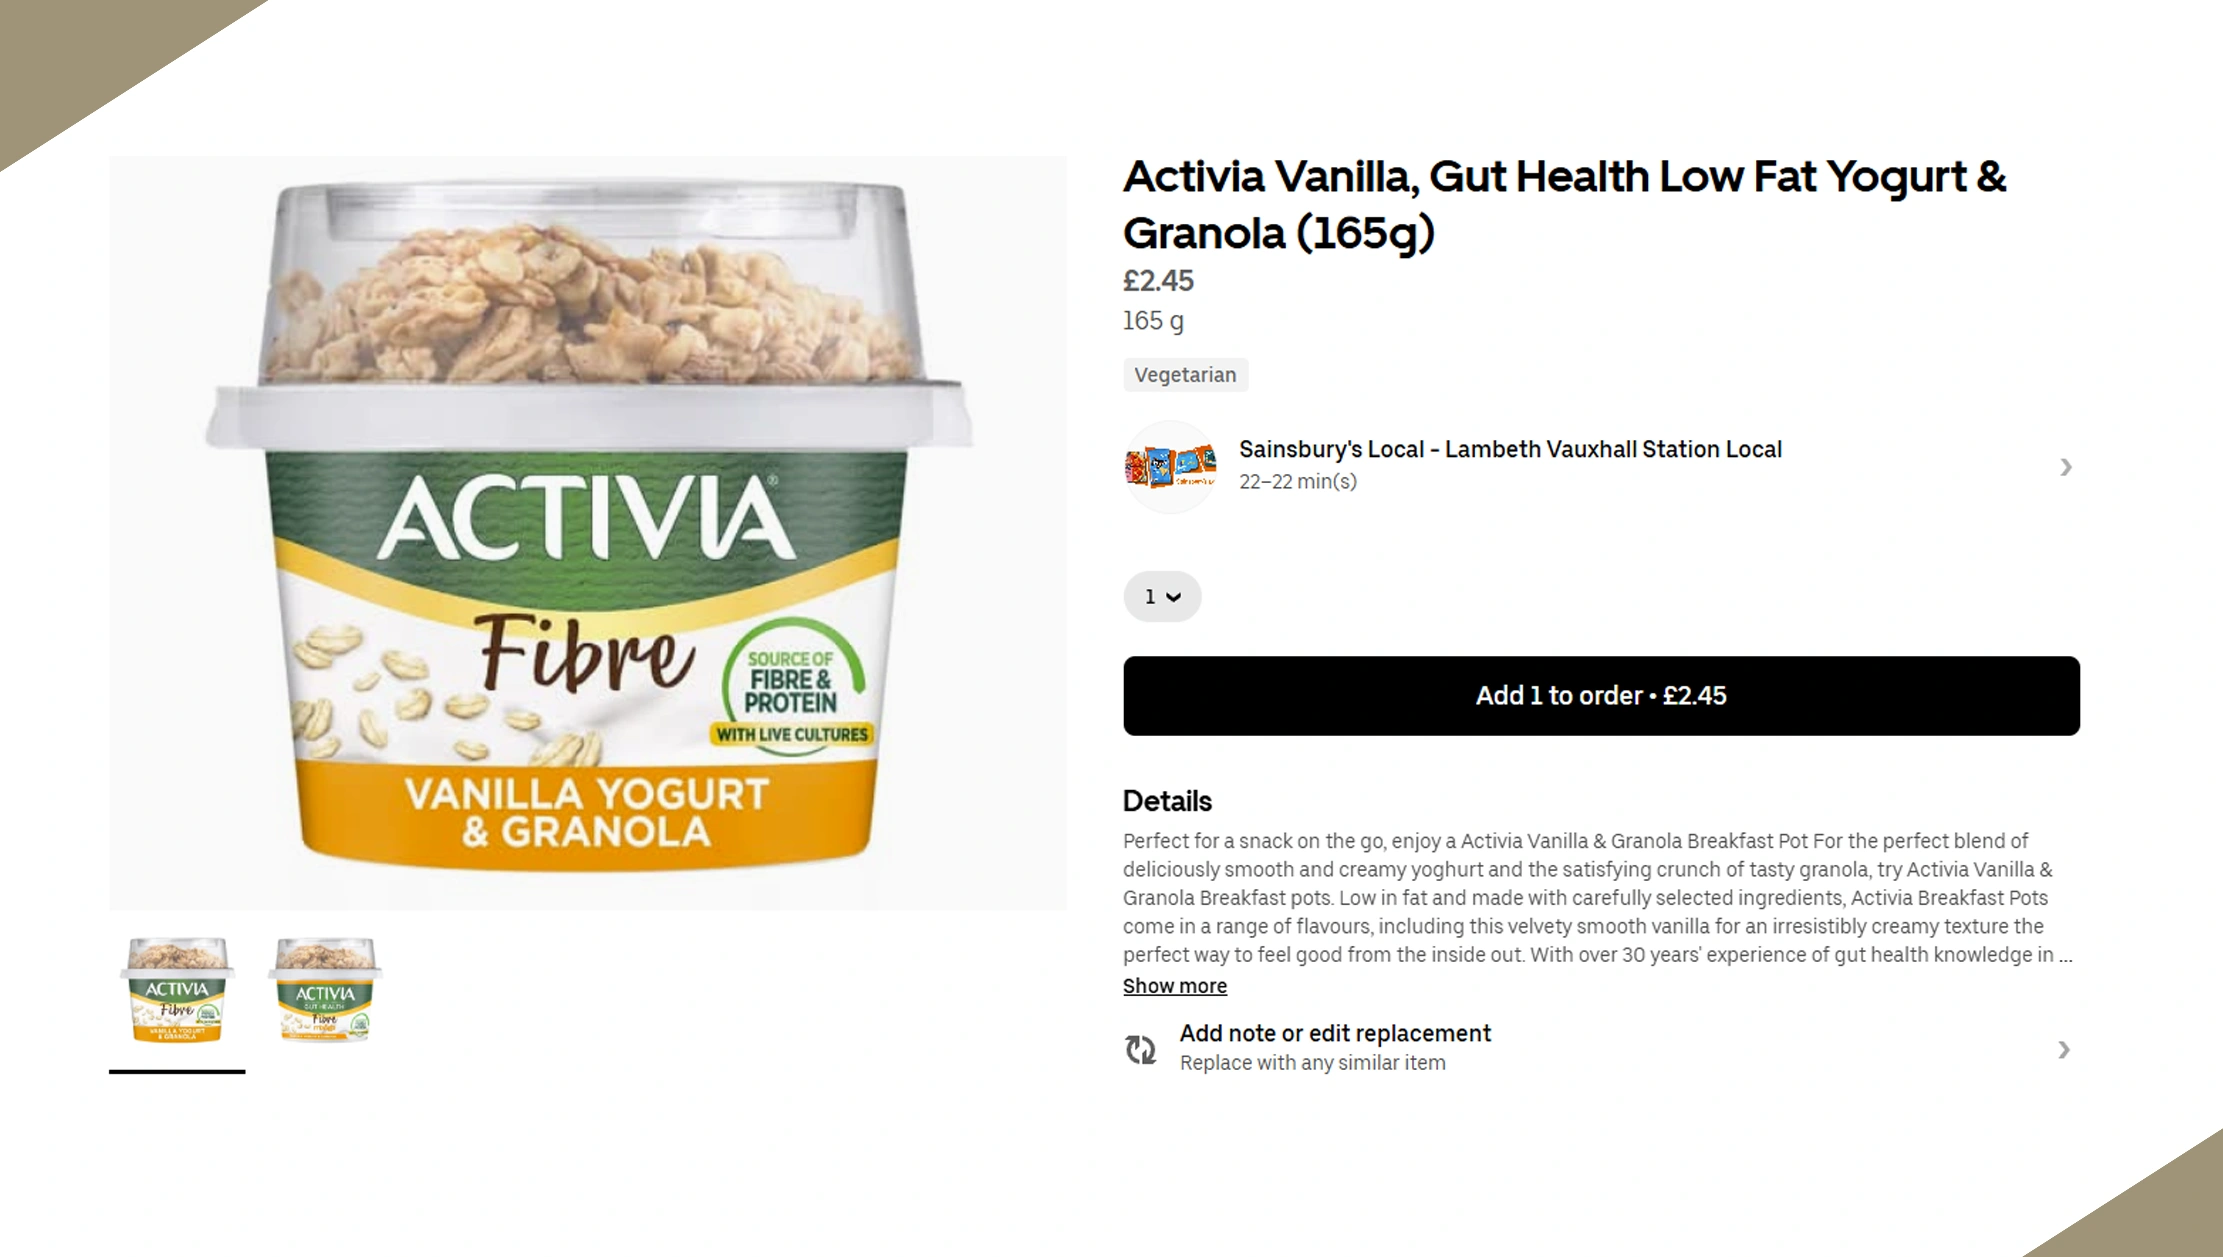This screenshot has width=2223, height=1257.
Task: Select first Activia Fibre thumbnail
Action: pyautogui.click(x=177, y=992)
